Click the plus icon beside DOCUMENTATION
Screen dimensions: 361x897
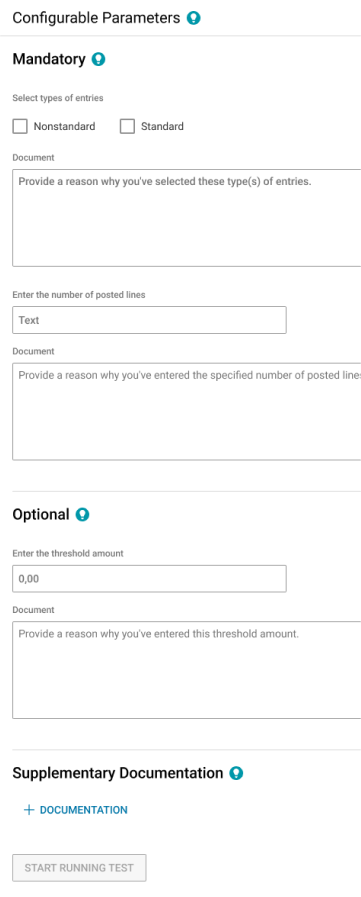coord(29,810)
